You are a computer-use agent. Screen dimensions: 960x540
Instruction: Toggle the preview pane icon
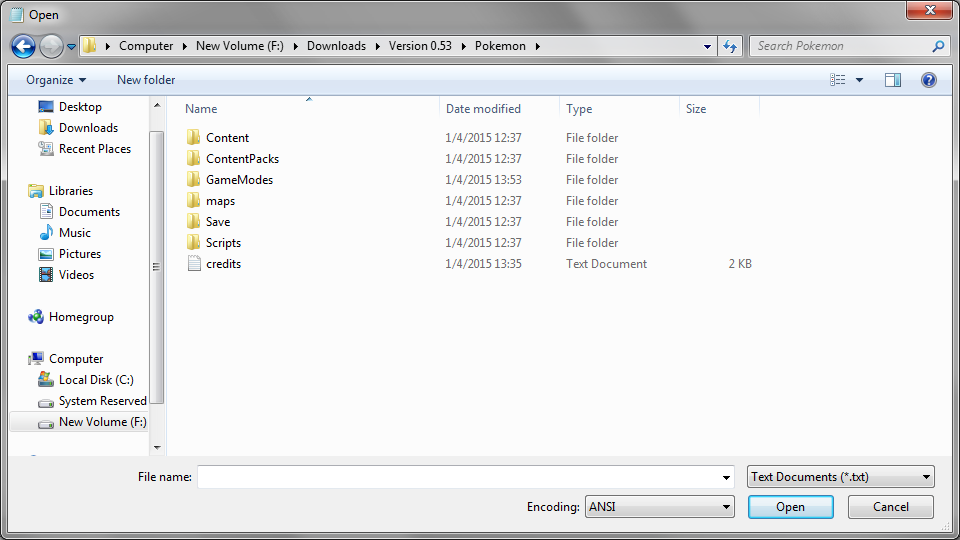(893, 80)
